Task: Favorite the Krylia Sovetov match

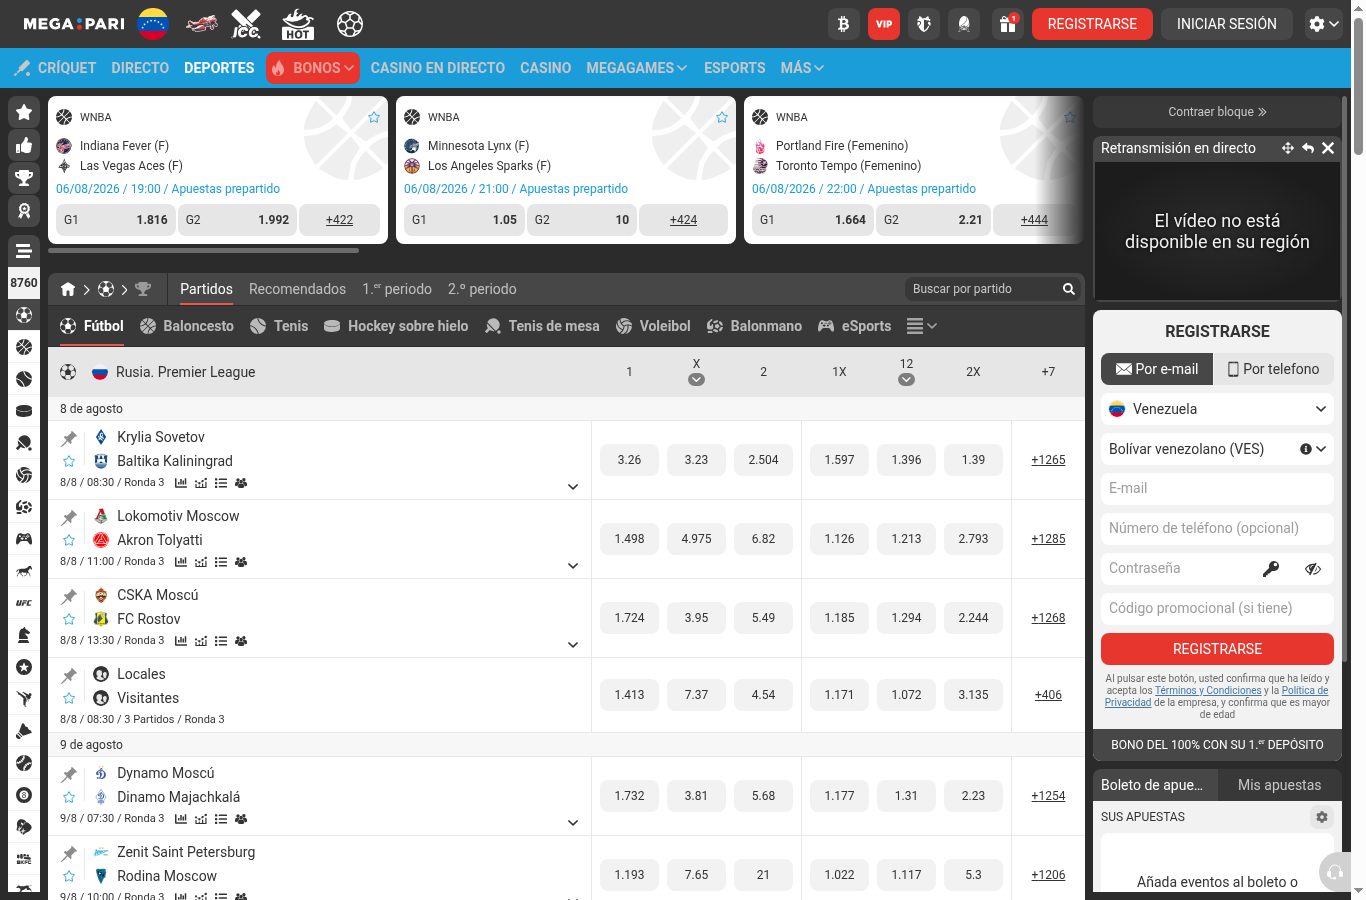Action: 69,461
